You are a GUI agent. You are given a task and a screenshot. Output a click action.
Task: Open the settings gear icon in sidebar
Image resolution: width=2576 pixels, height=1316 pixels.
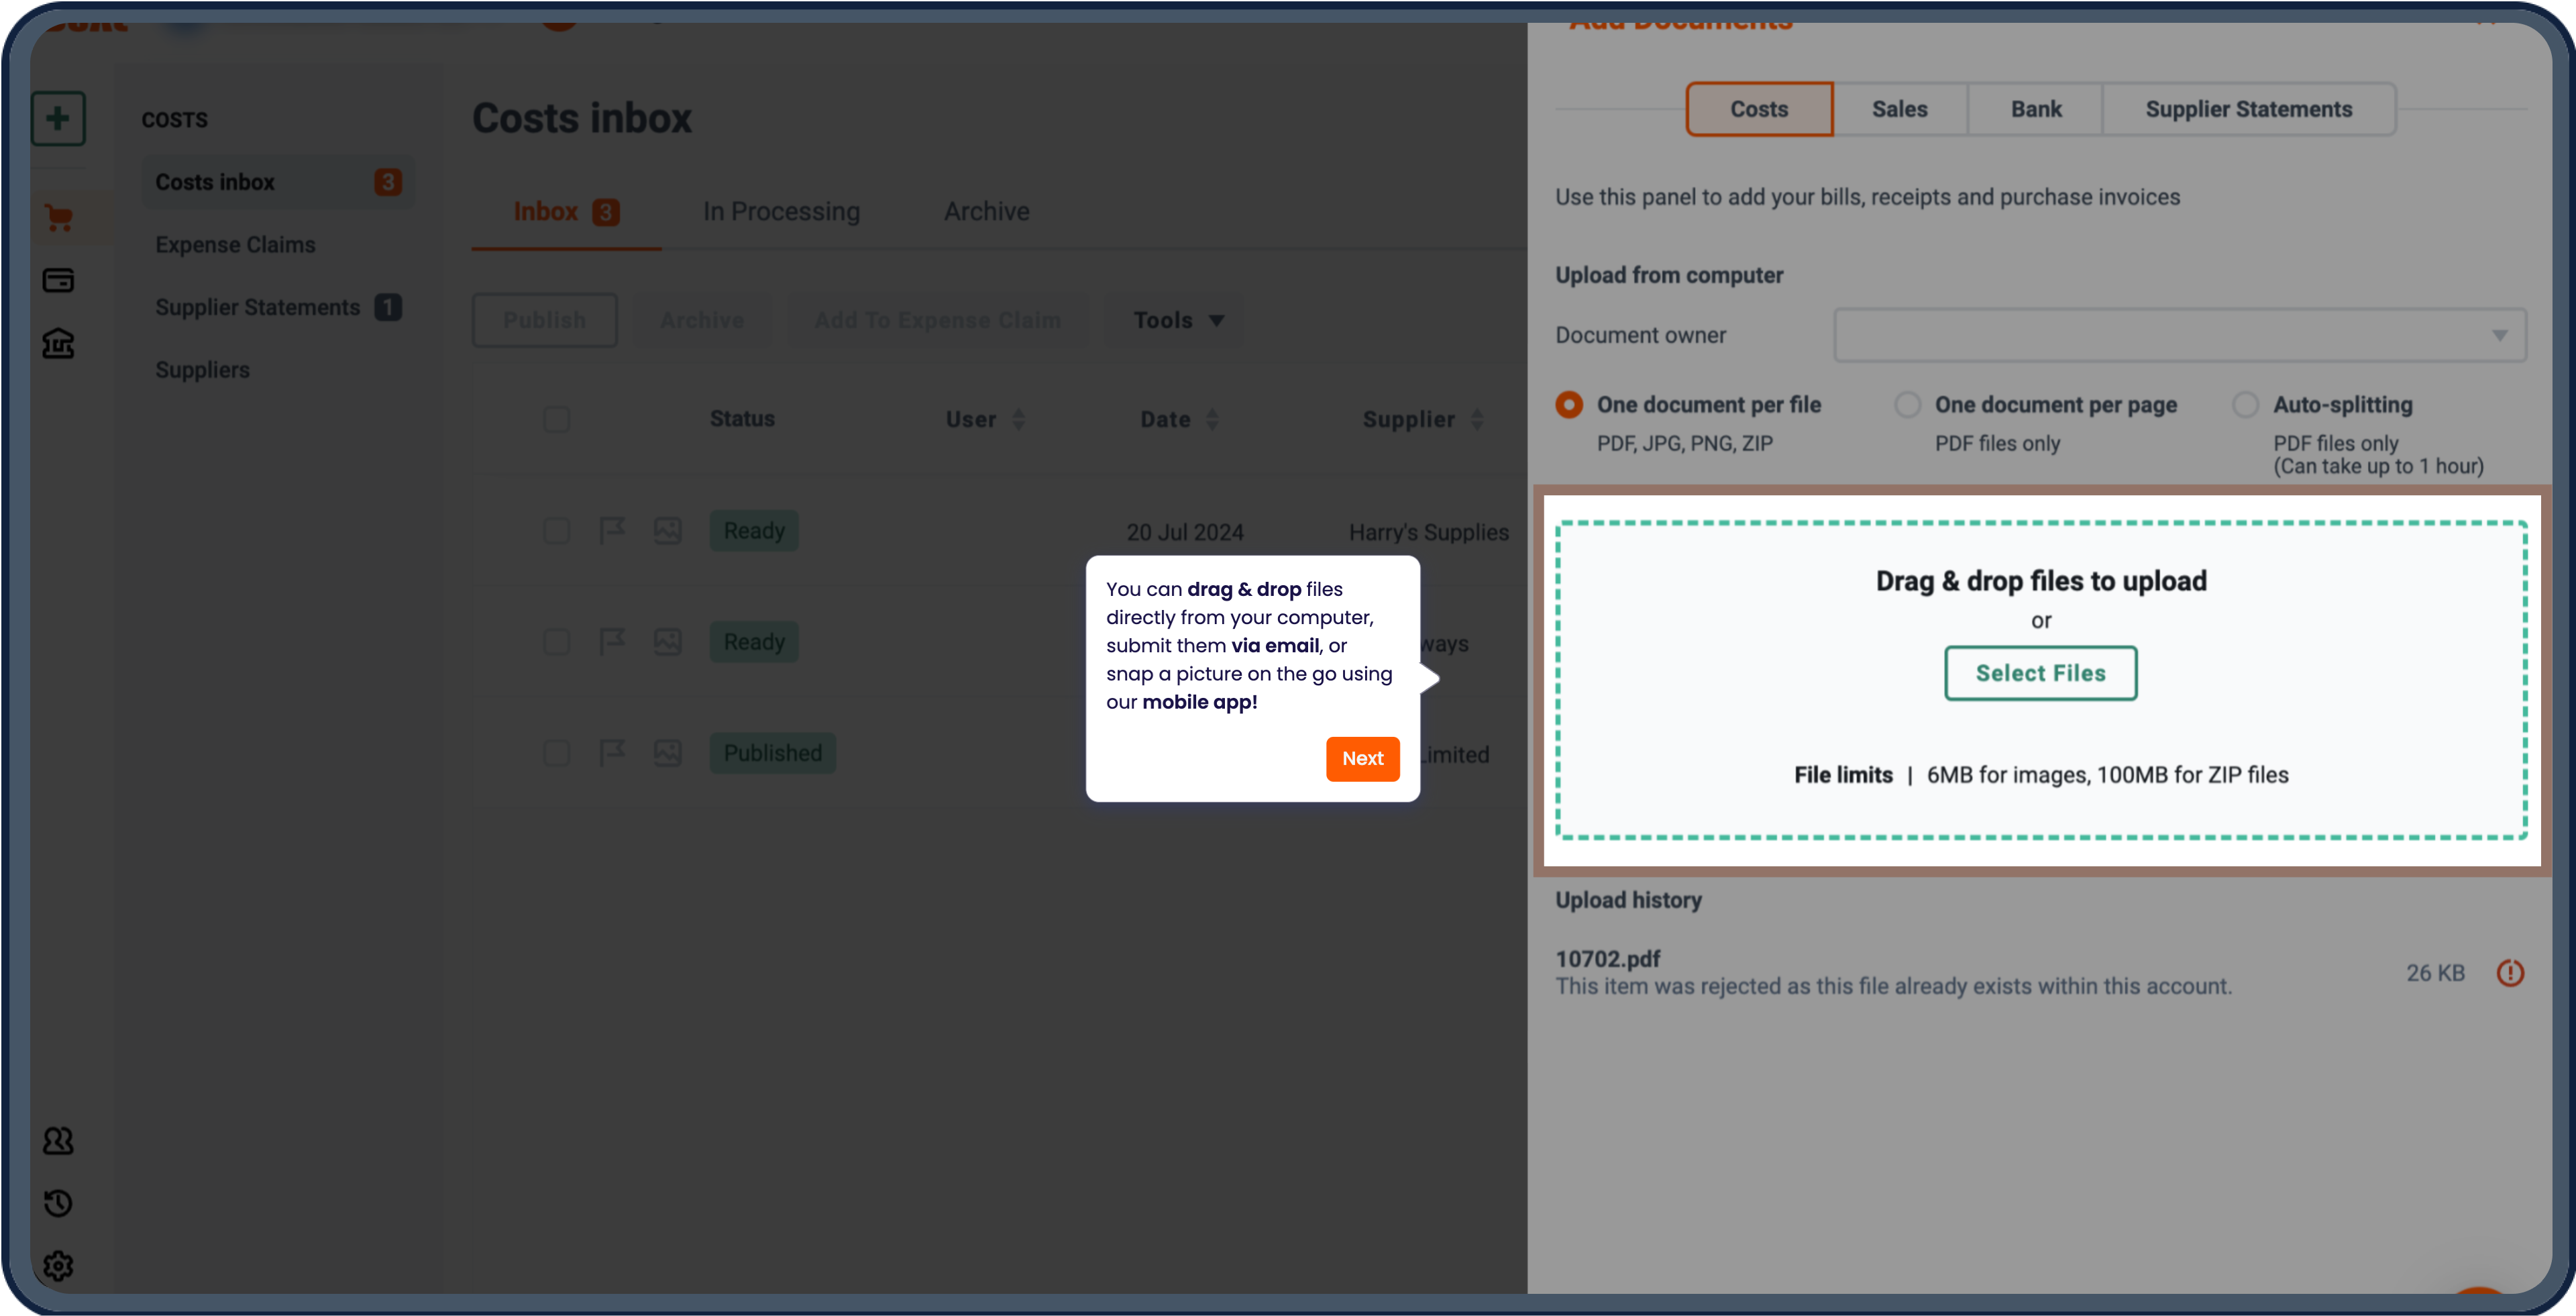[x=58, y=1265]
